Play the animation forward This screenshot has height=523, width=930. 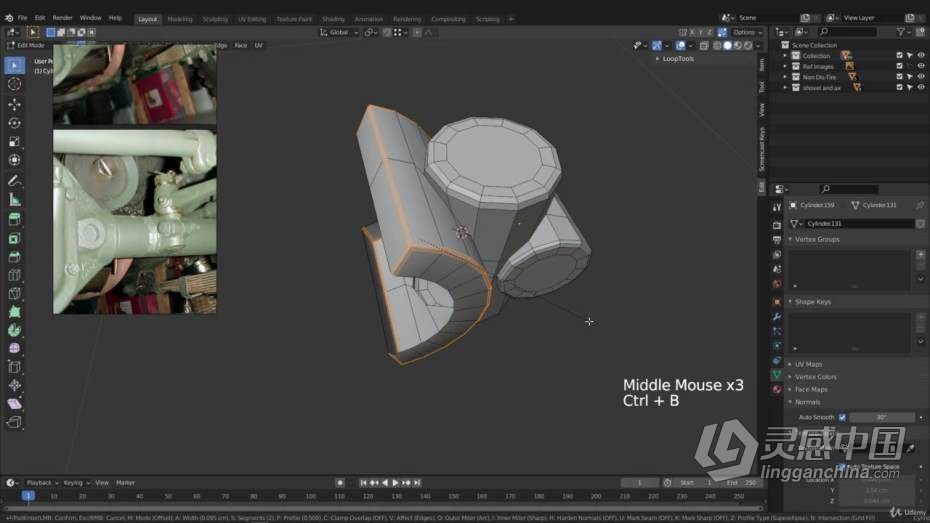pos(396,483)
